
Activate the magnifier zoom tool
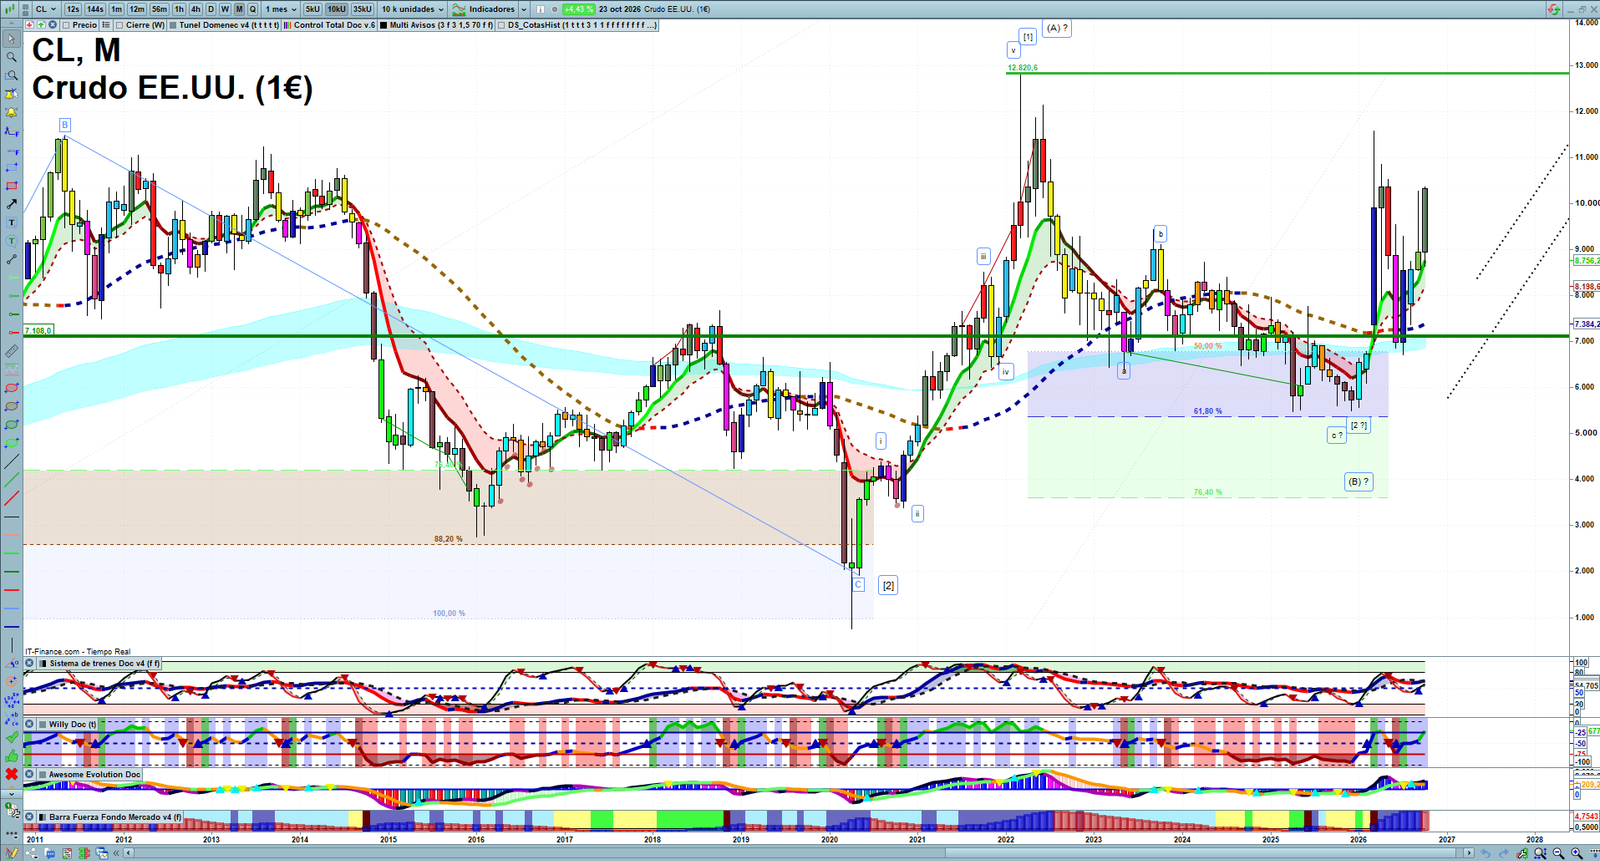[x=12, y=57]
